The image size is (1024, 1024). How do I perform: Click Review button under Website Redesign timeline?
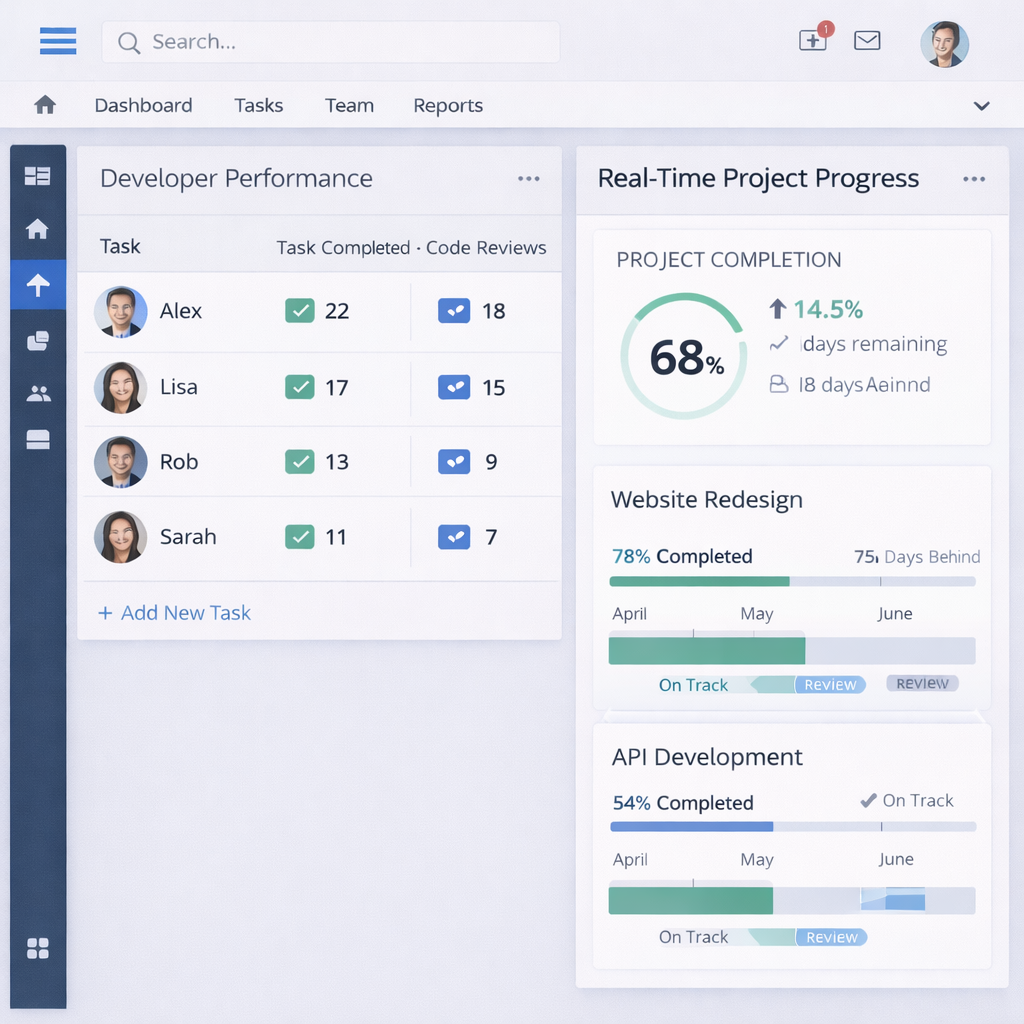tap(830, 685)
